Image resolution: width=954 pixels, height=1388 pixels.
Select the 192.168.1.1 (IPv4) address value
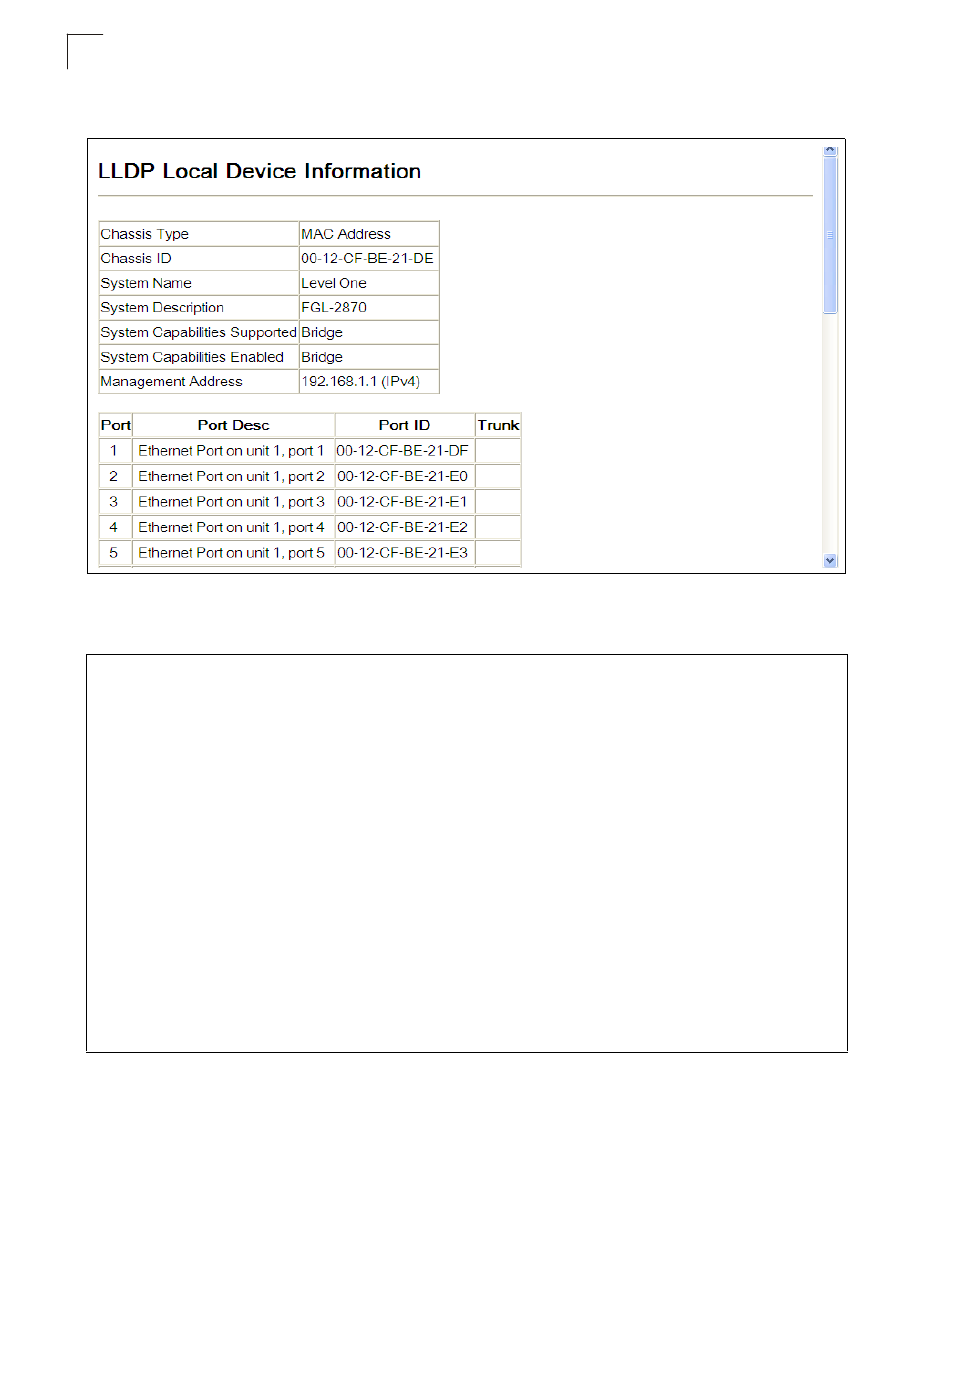click(x=361, y=381)
